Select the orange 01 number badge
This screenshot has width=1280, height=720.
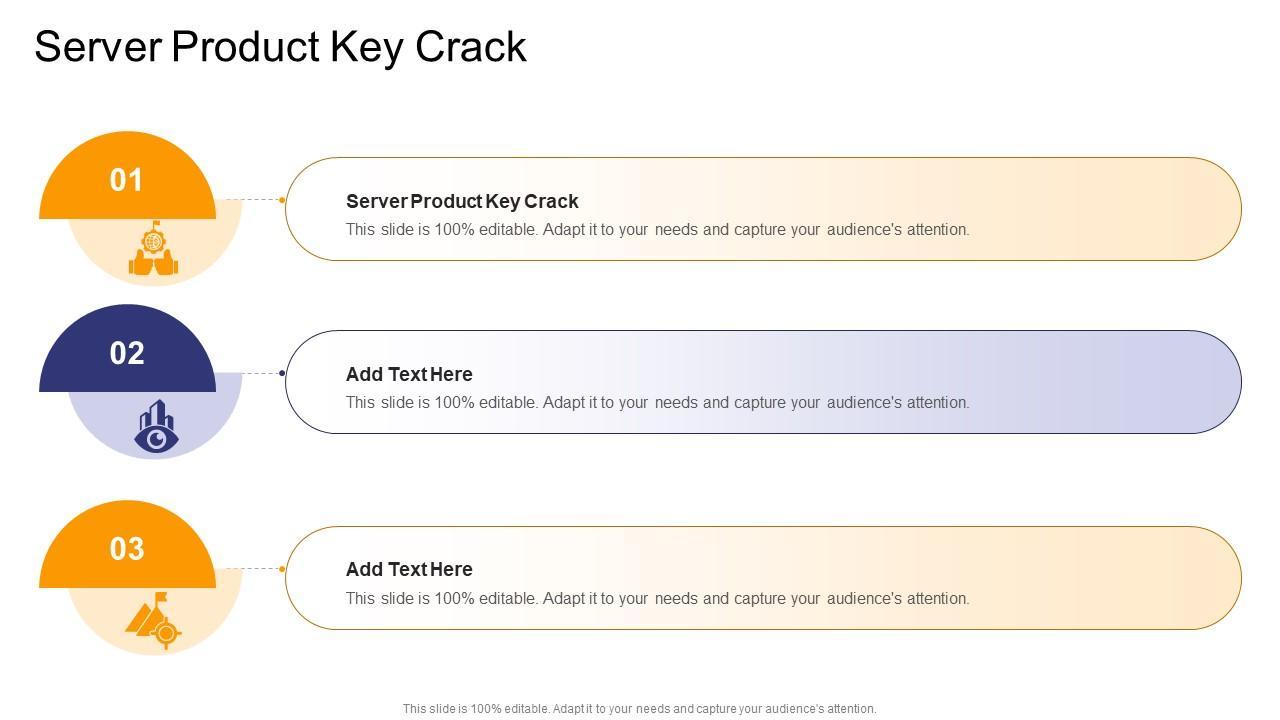[x=127, y=181]
